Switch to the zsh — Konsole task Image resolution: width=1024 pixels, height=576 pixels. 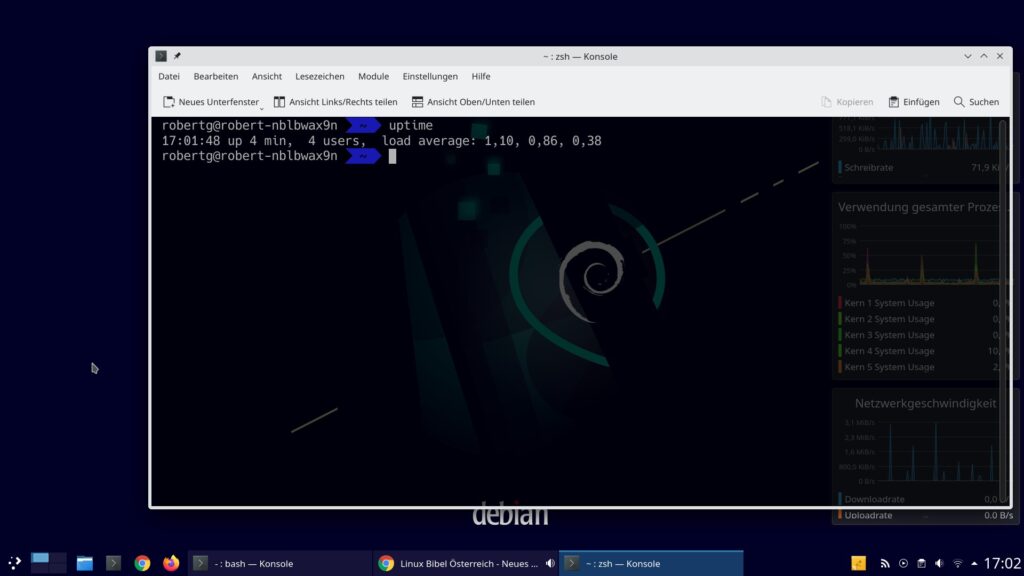coord(651,563)
